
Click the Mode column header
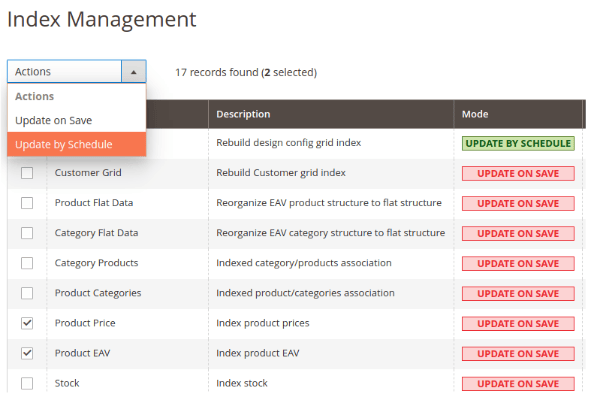pos(517,114)
